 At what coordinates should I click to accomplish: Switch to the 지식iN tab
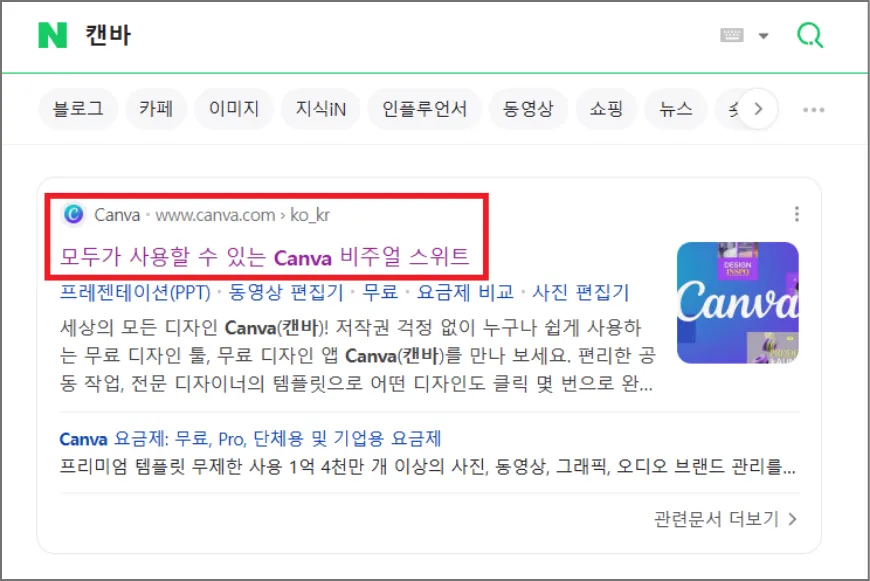click(x=321, y=109)
